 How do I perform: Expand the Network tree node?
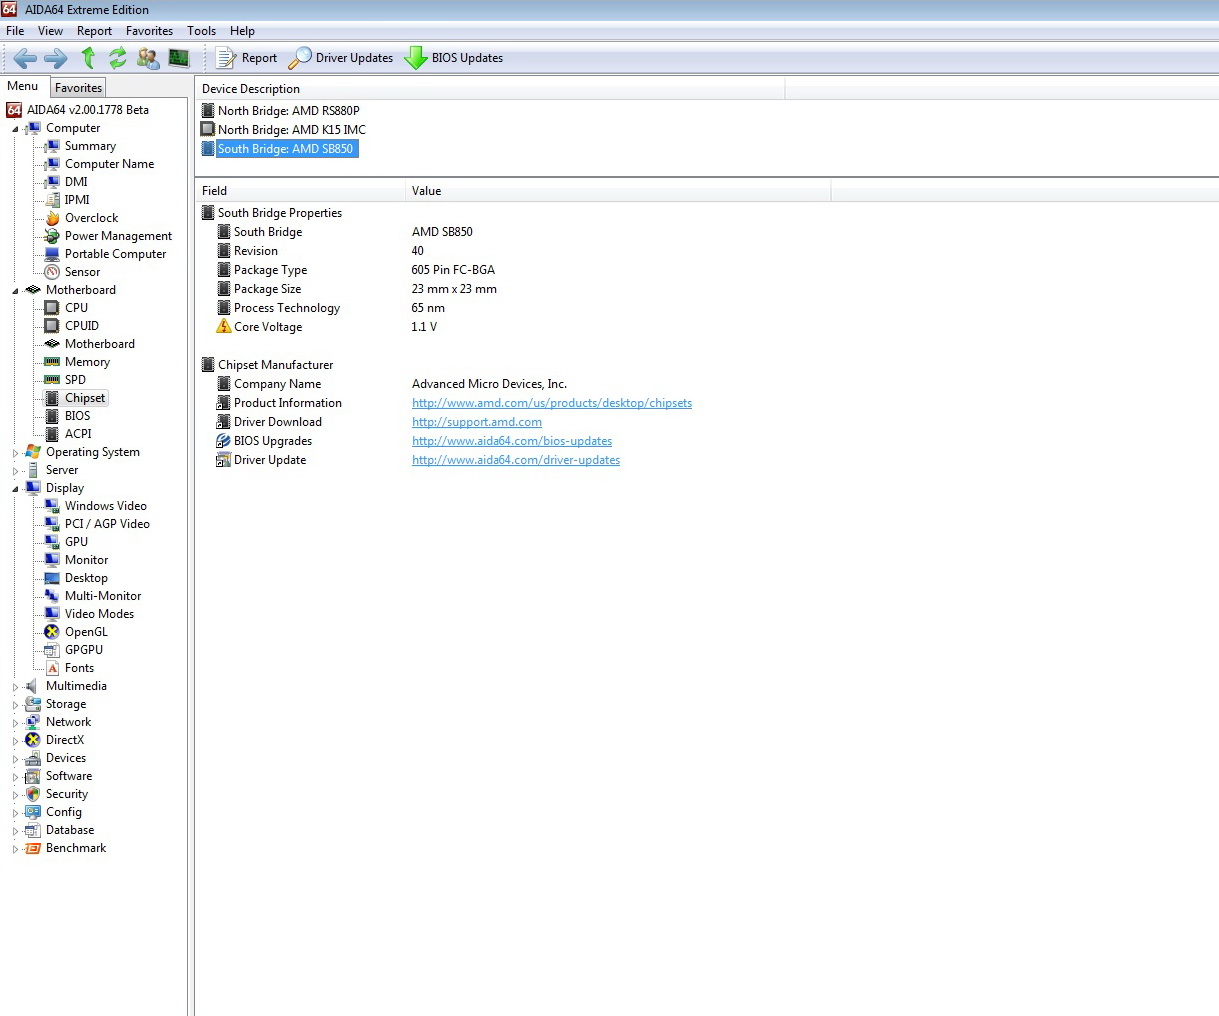(x=15, y=723)
